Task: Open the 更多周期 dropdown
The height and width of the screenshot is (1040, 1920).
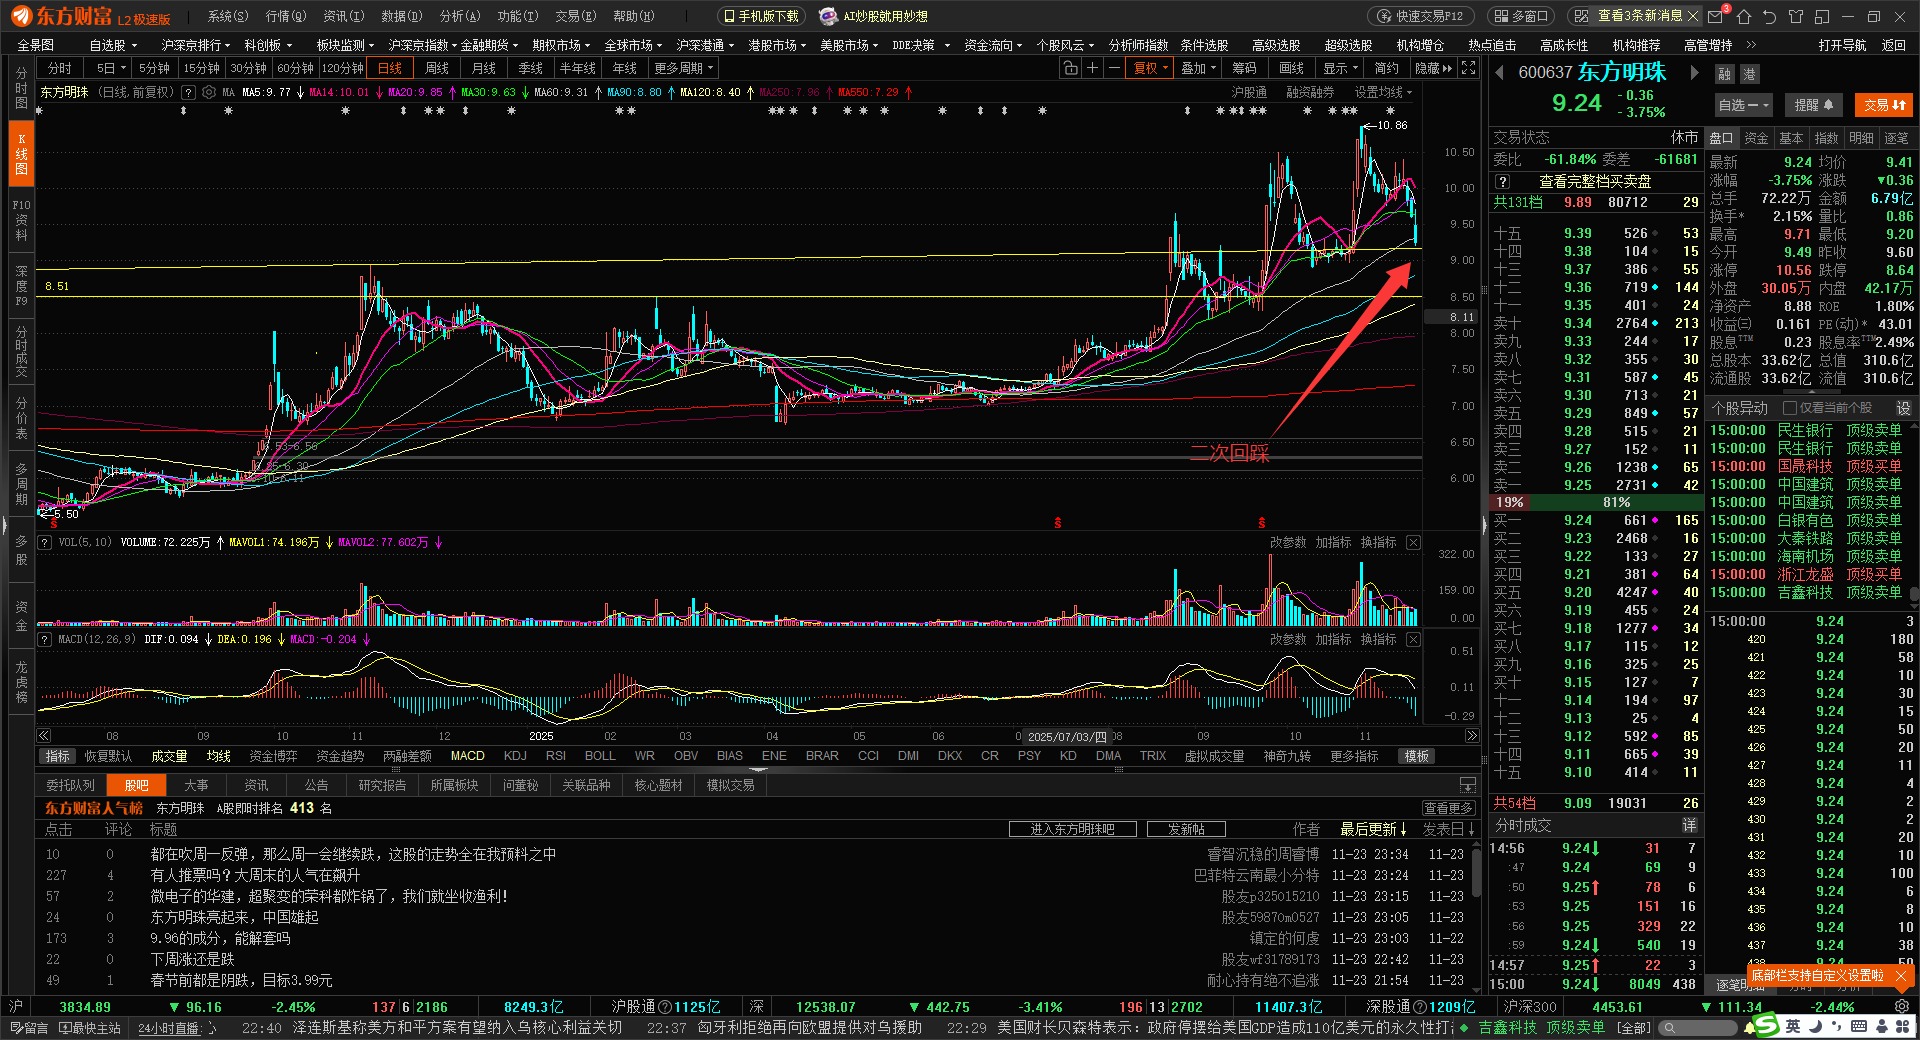Action: pos(683,68)
